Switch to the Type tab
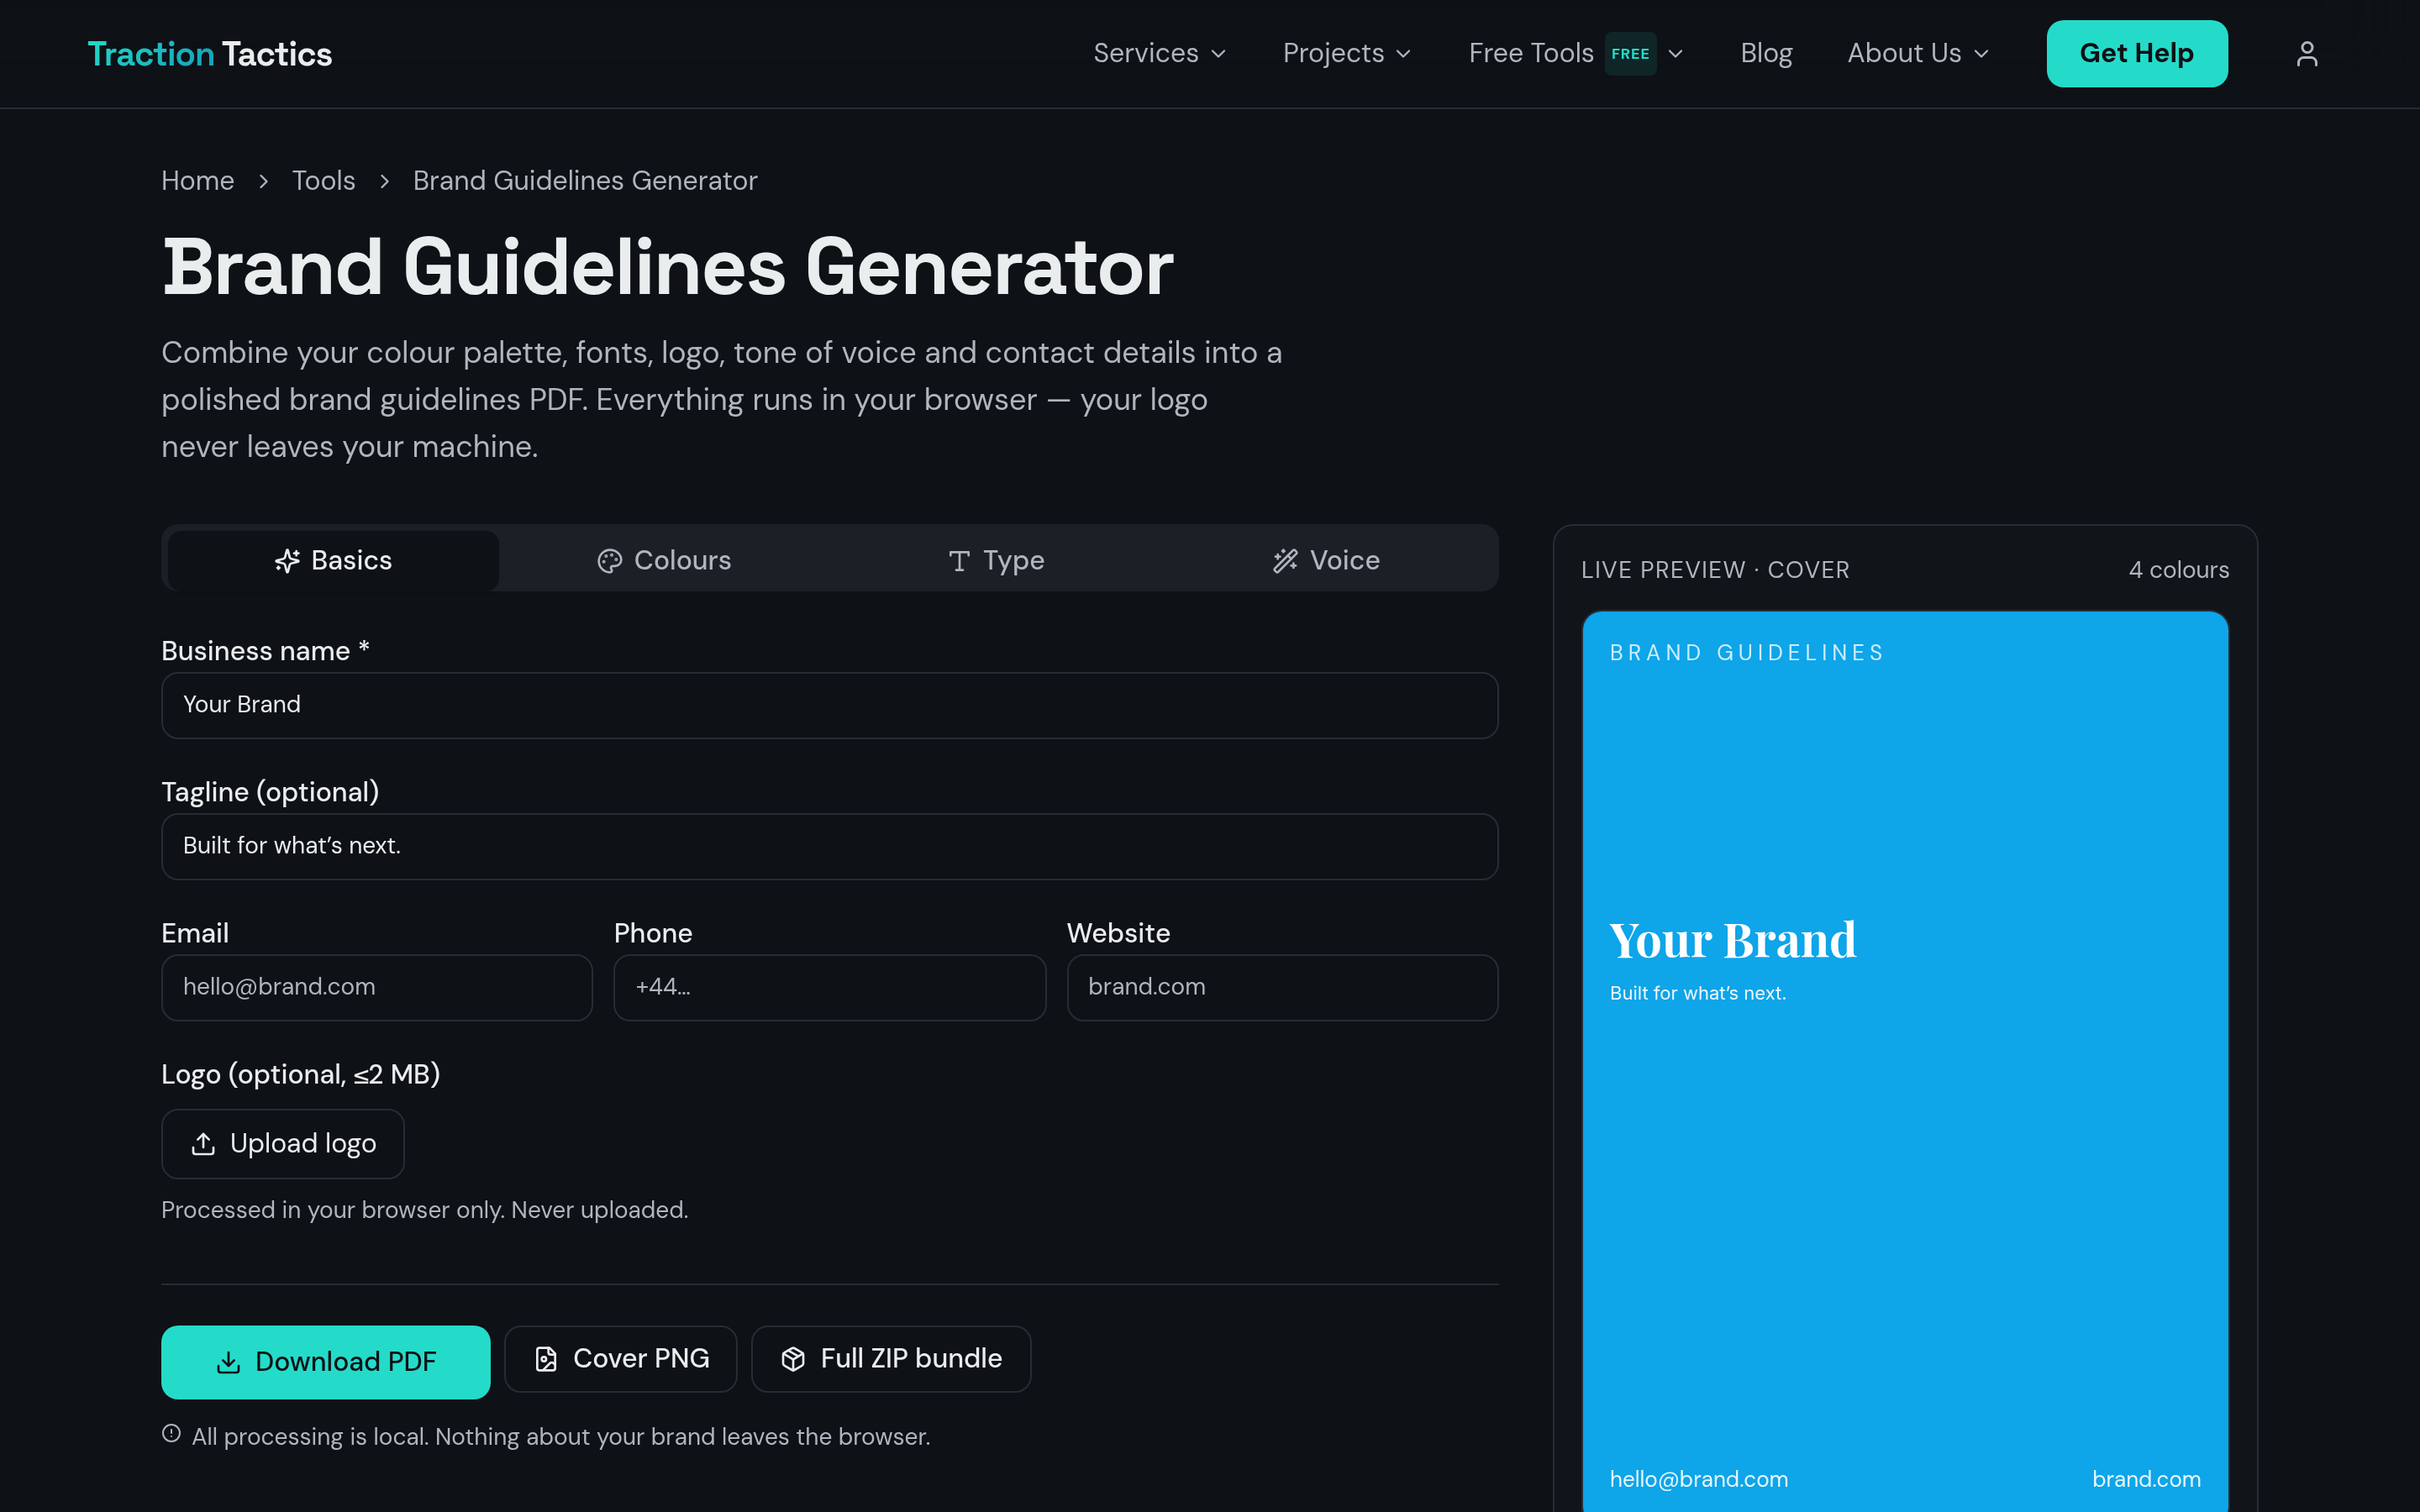Viewport: 2420px width, 1512px height. [x=995, y=560]
